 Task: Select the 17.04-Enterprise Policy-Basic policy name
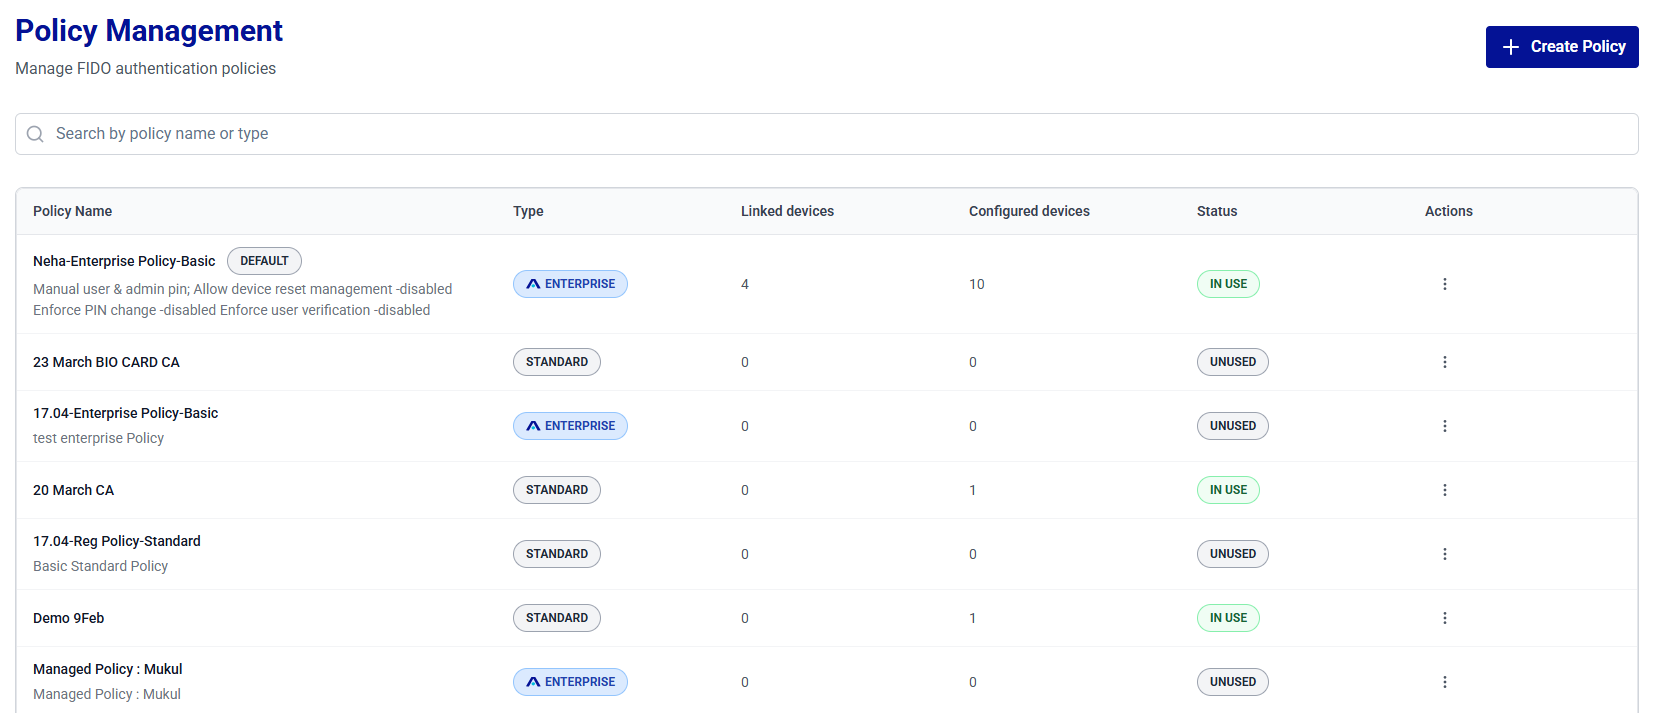coord(125,413)
